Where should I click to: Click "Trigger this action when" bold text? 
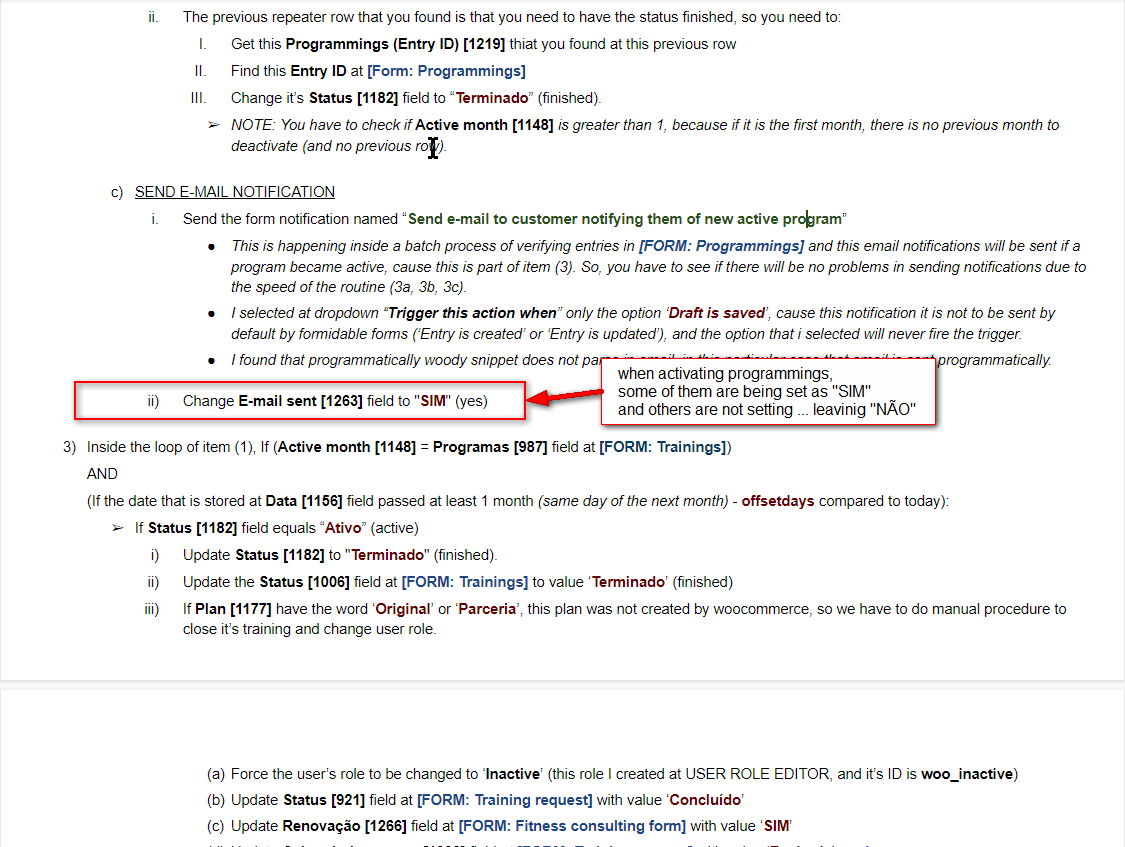(472, 313)
